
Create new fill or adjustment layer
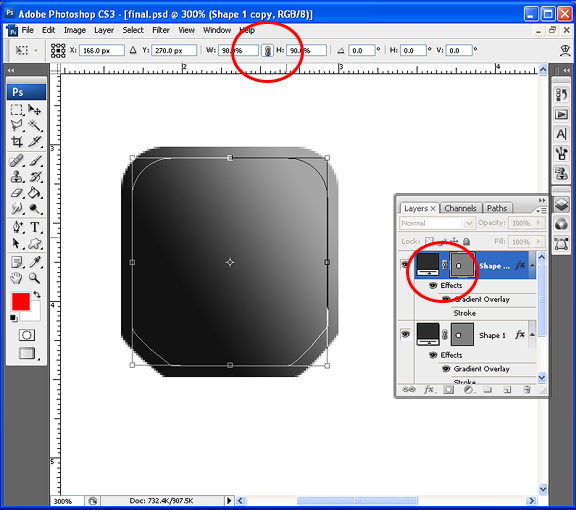468,389
